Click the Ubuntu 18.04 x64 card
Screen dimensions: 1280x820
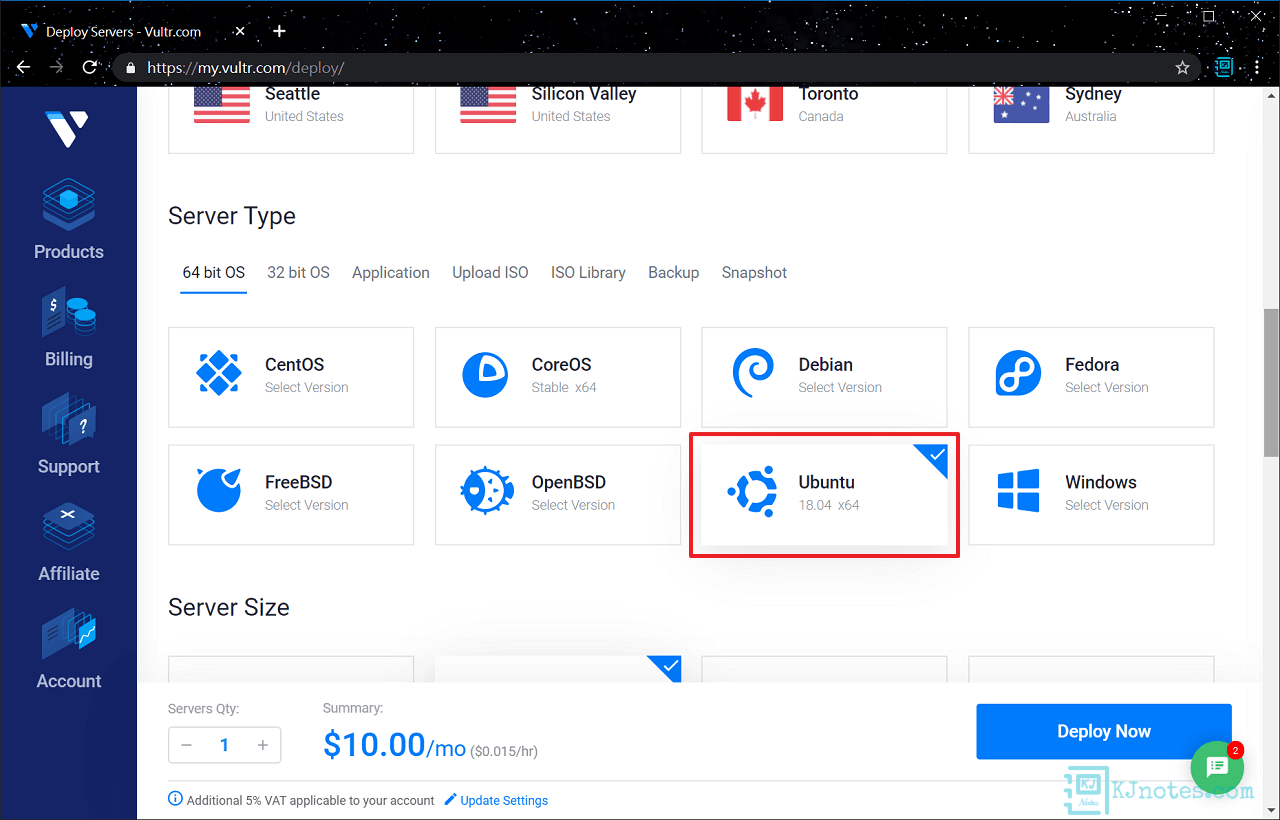point(824,495)
